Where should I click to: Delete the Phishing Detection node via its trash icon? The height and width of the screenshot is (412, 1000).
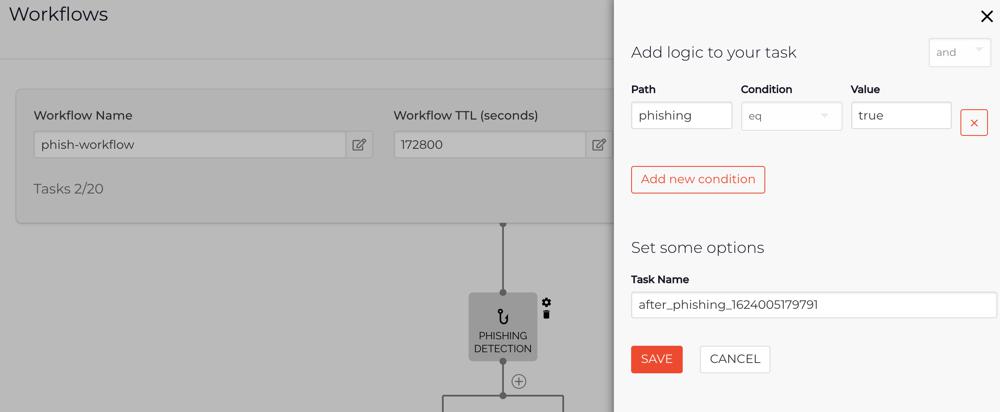(546, 315)
